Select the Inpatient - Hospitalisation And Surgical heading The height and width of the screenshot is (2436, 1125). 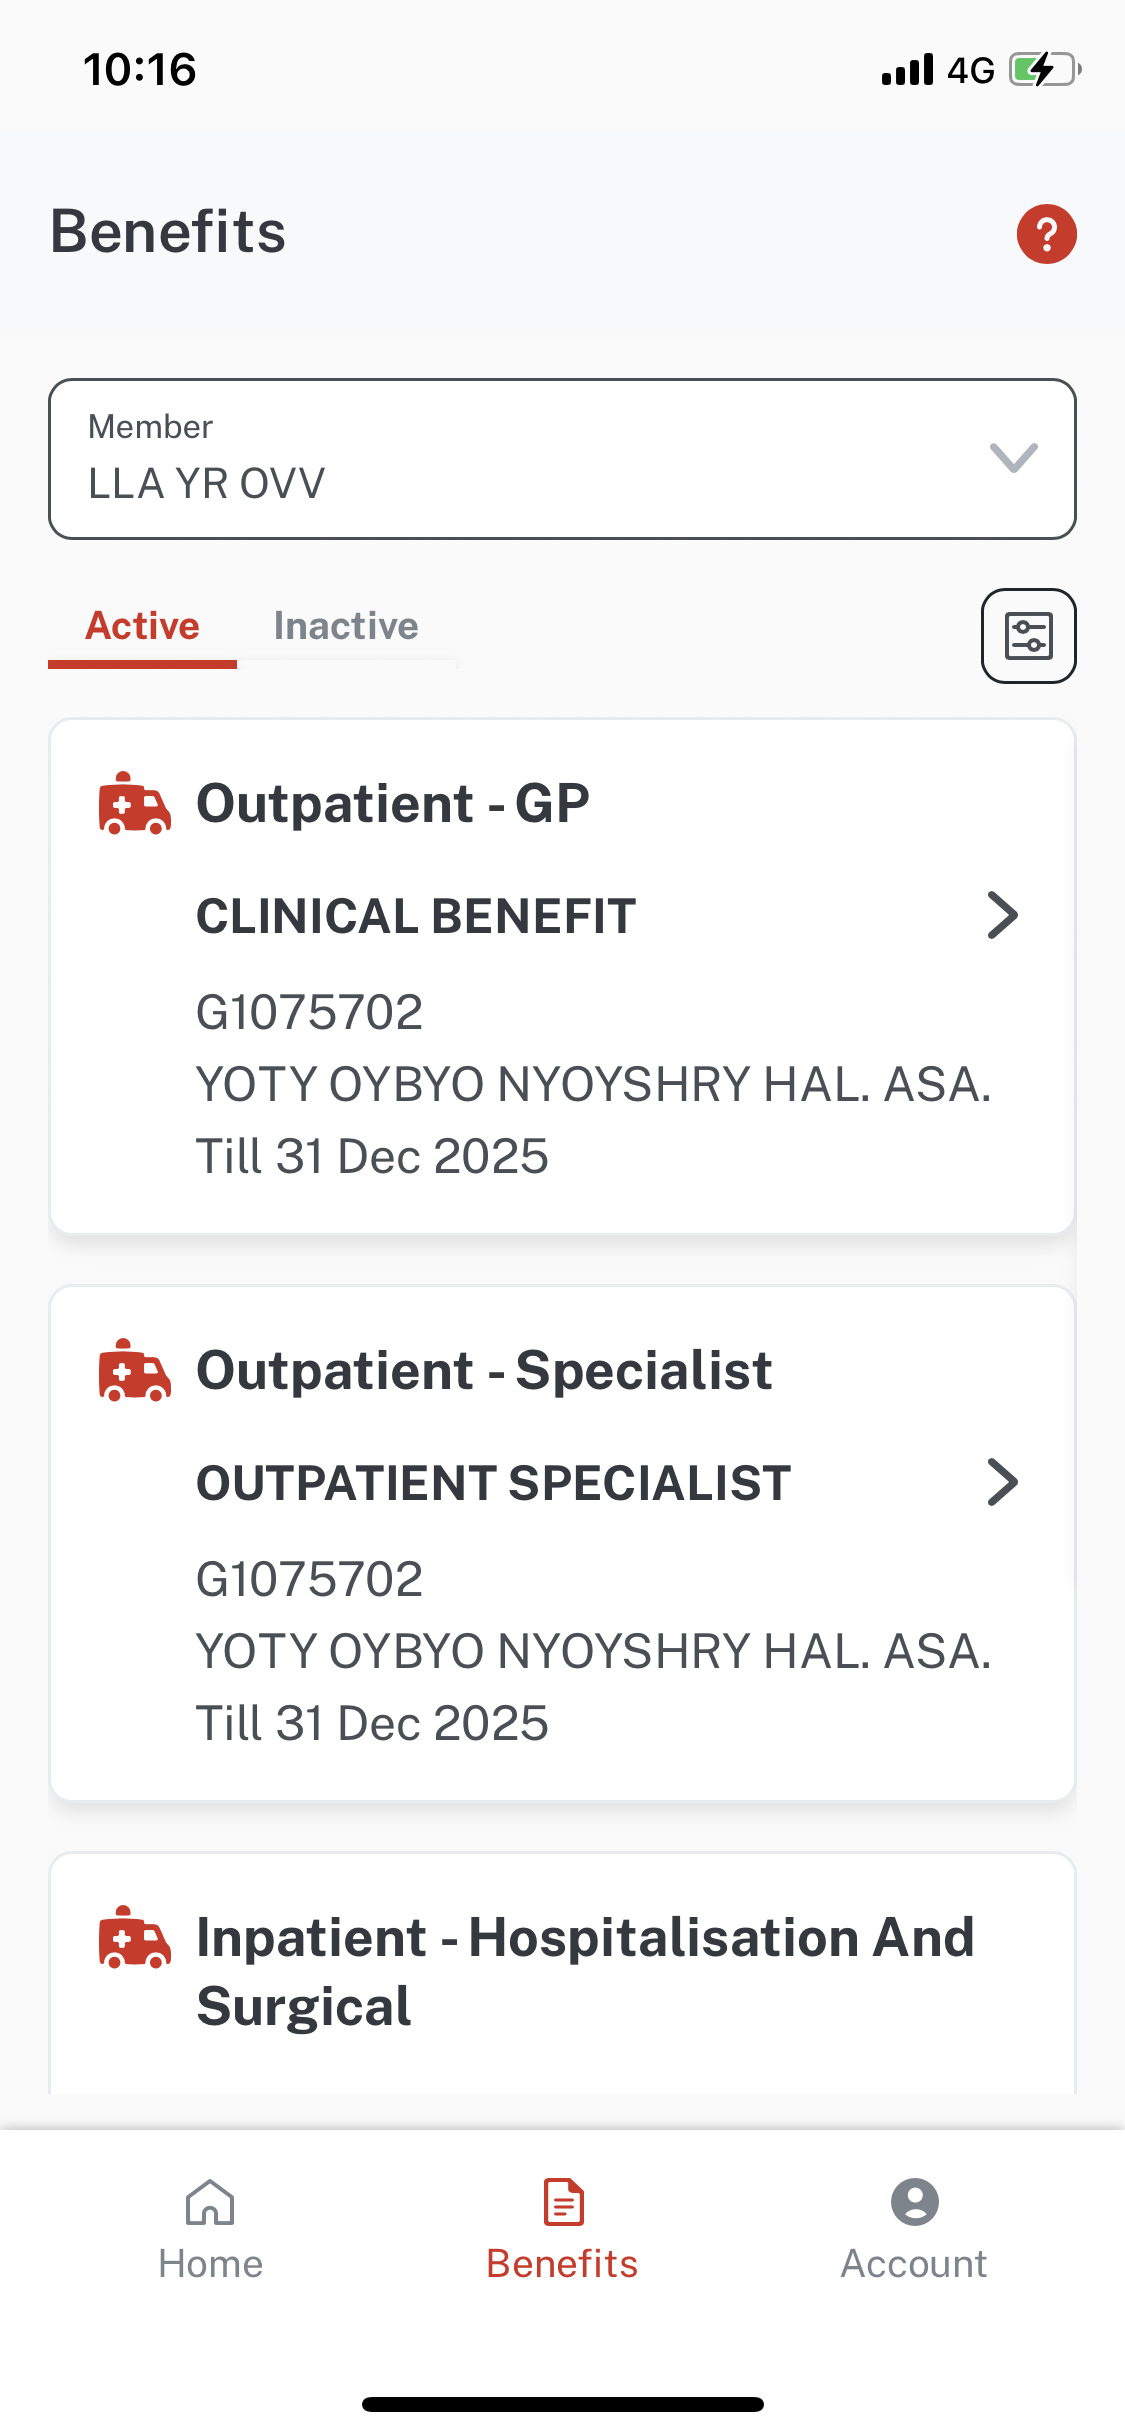click(585, 1971)
